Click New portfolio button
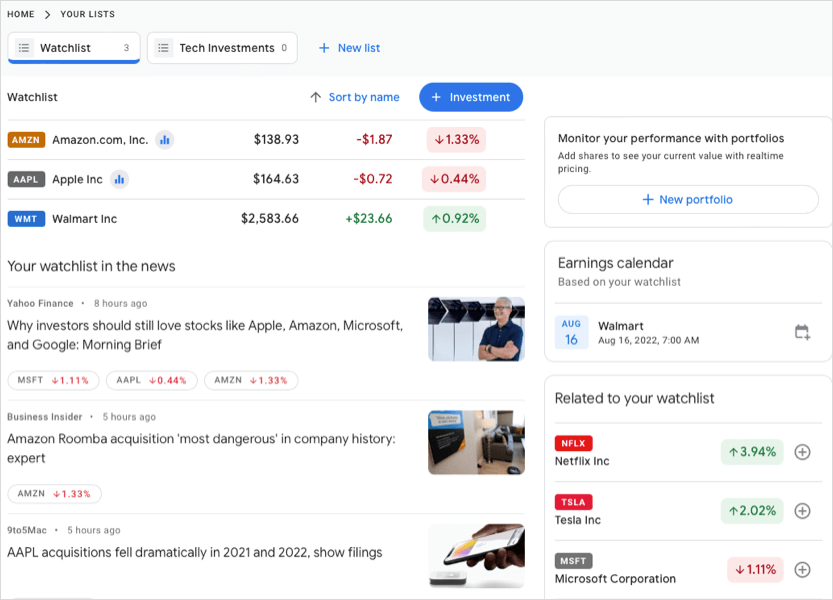 (688, 200)
